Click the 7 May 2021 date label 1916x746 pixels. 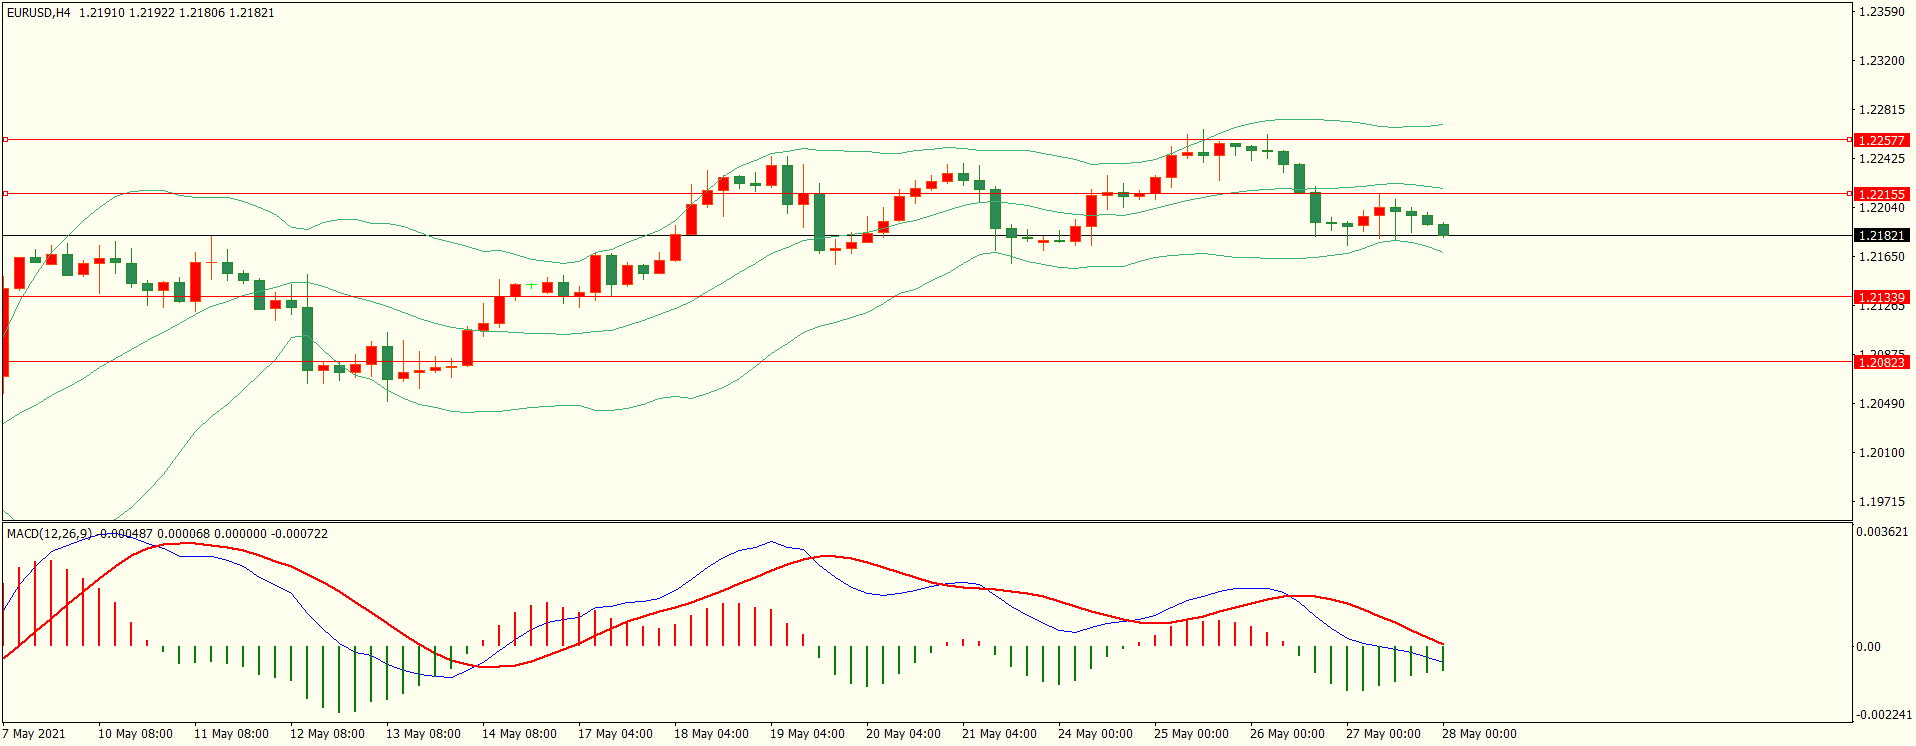(34, 734)
